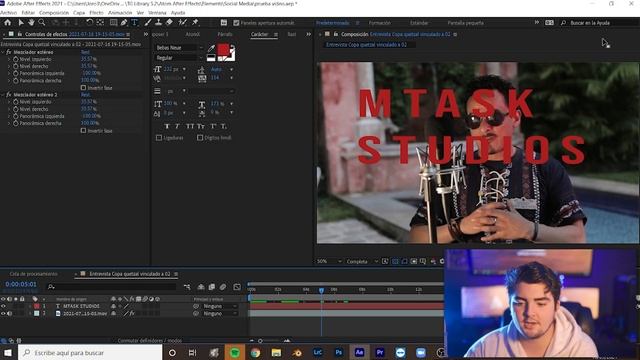Select the Puppet Pin tool

coord(195,23)
